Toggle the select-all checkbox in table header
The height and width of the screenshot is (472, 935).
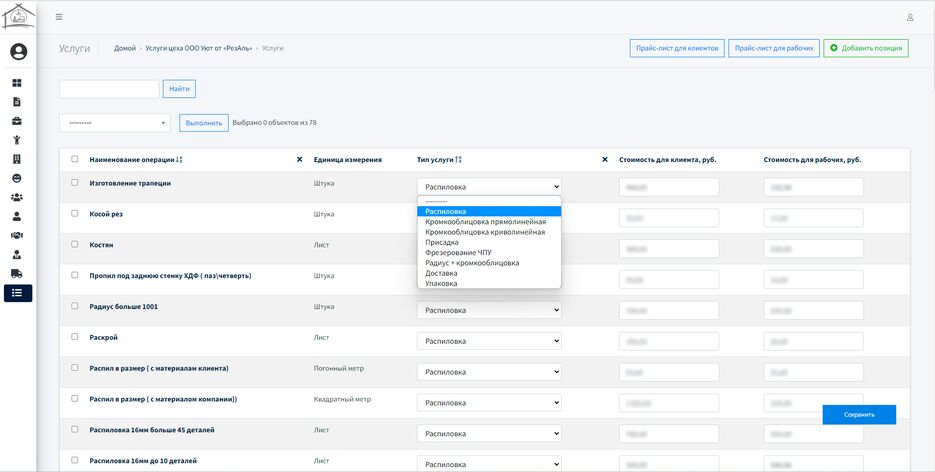tap(75, 159)
